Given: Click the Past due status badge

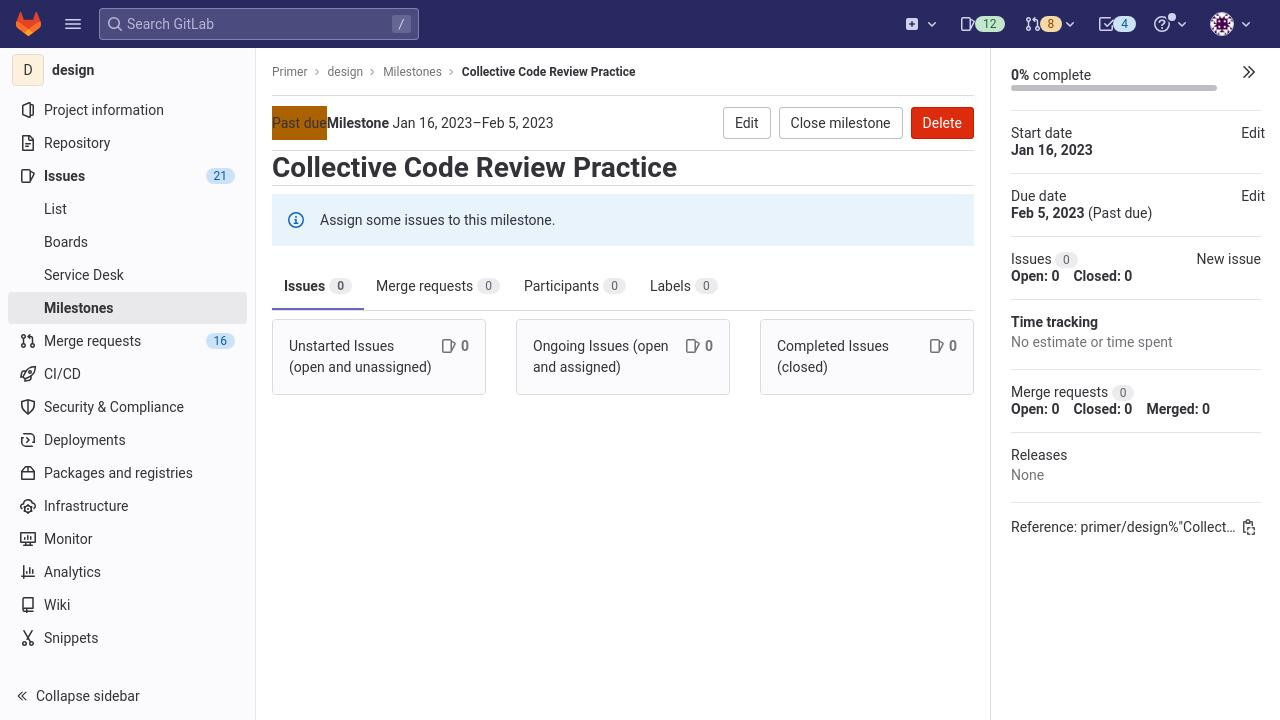Looking at the screenshot, I should [299, 123].
